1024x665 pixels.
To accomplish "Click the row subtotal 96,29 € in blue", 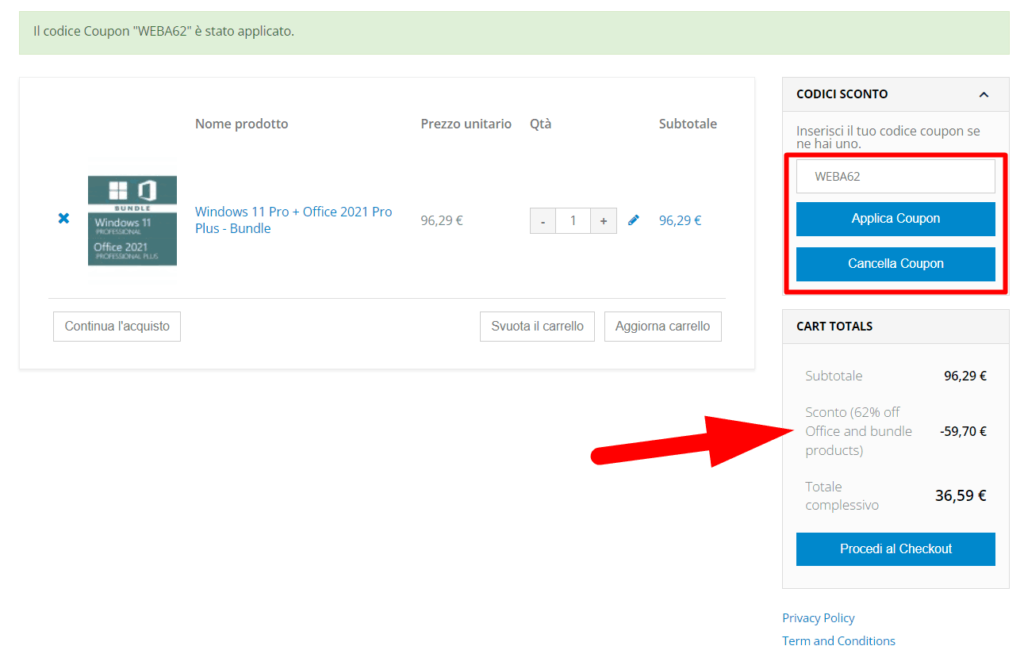I will pyautogui.click(x=680, y=221).
